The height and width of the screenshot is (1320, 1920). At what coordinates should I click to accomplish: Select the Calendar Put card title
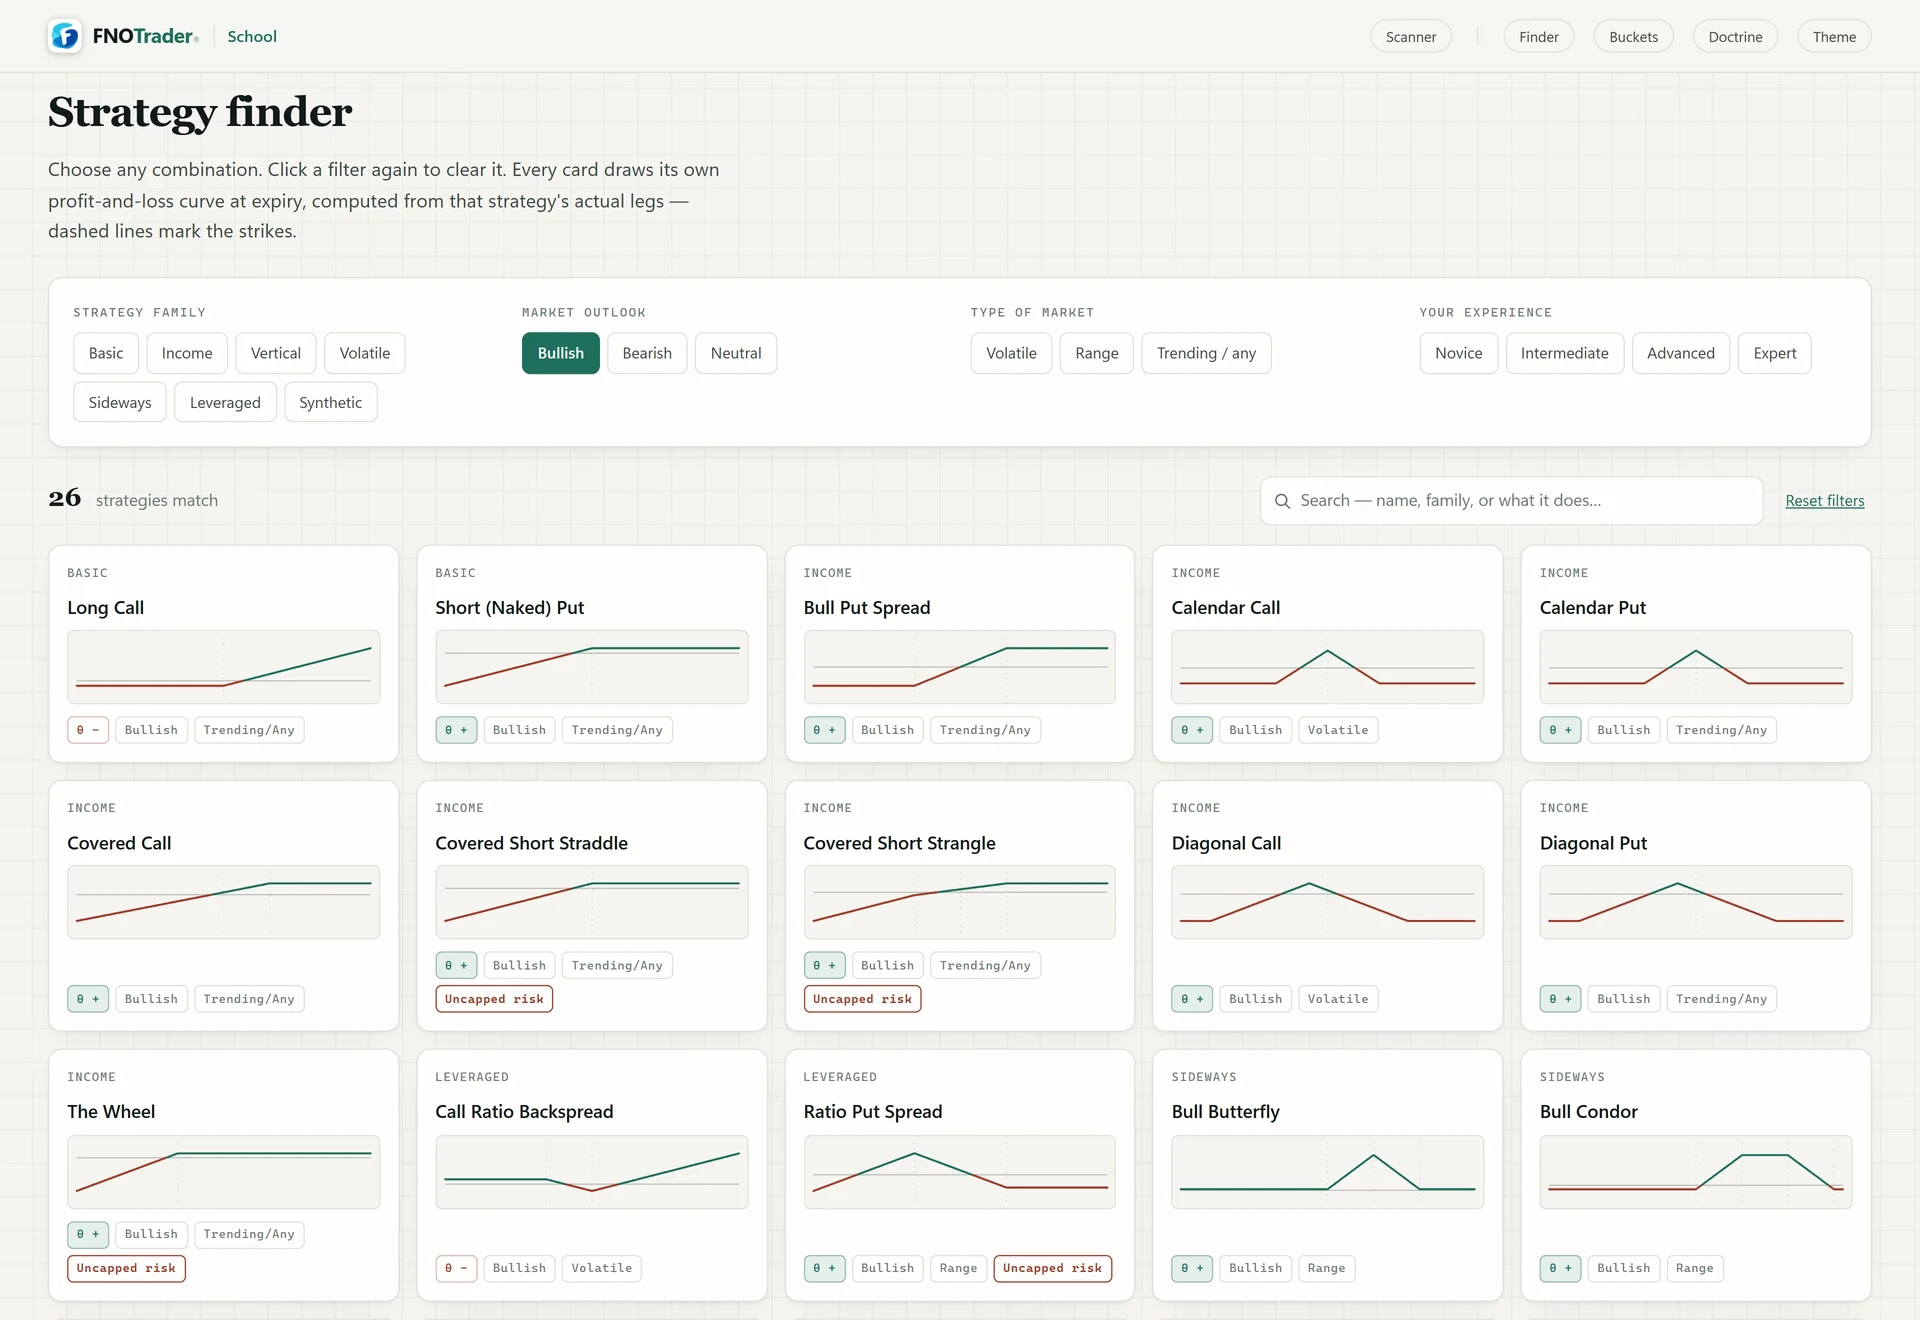click(1593, 608)
